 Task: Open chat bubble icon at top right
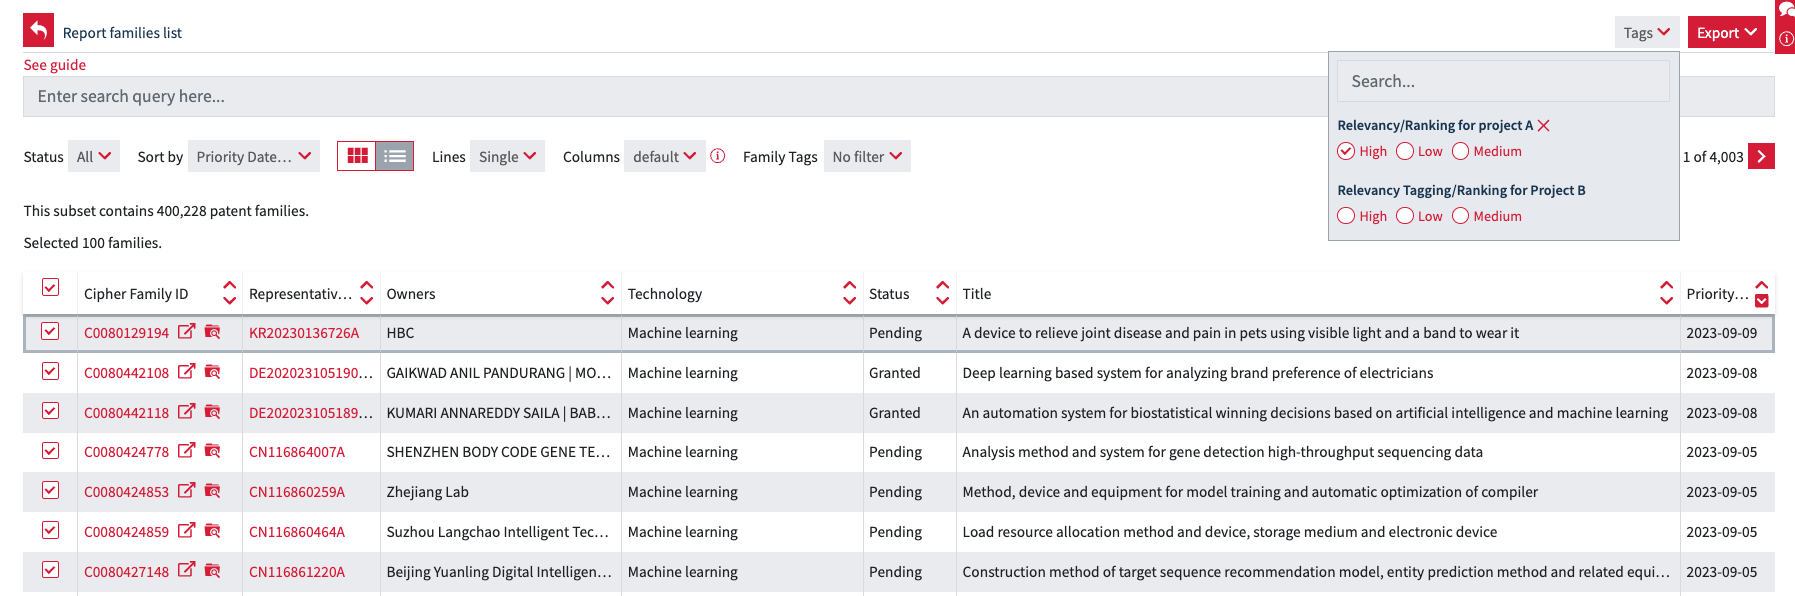1785,10
